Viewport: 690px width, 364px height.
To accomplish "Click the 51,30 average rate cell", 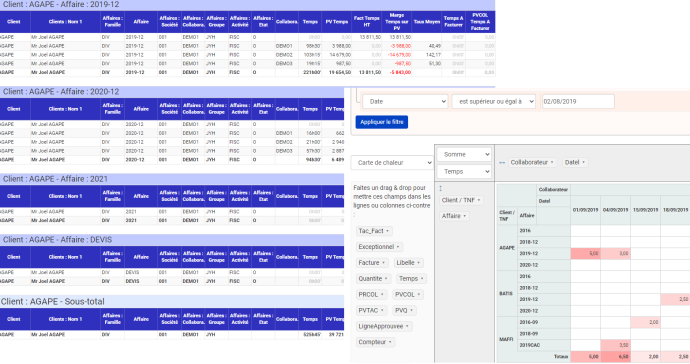I will coord(435,63).
